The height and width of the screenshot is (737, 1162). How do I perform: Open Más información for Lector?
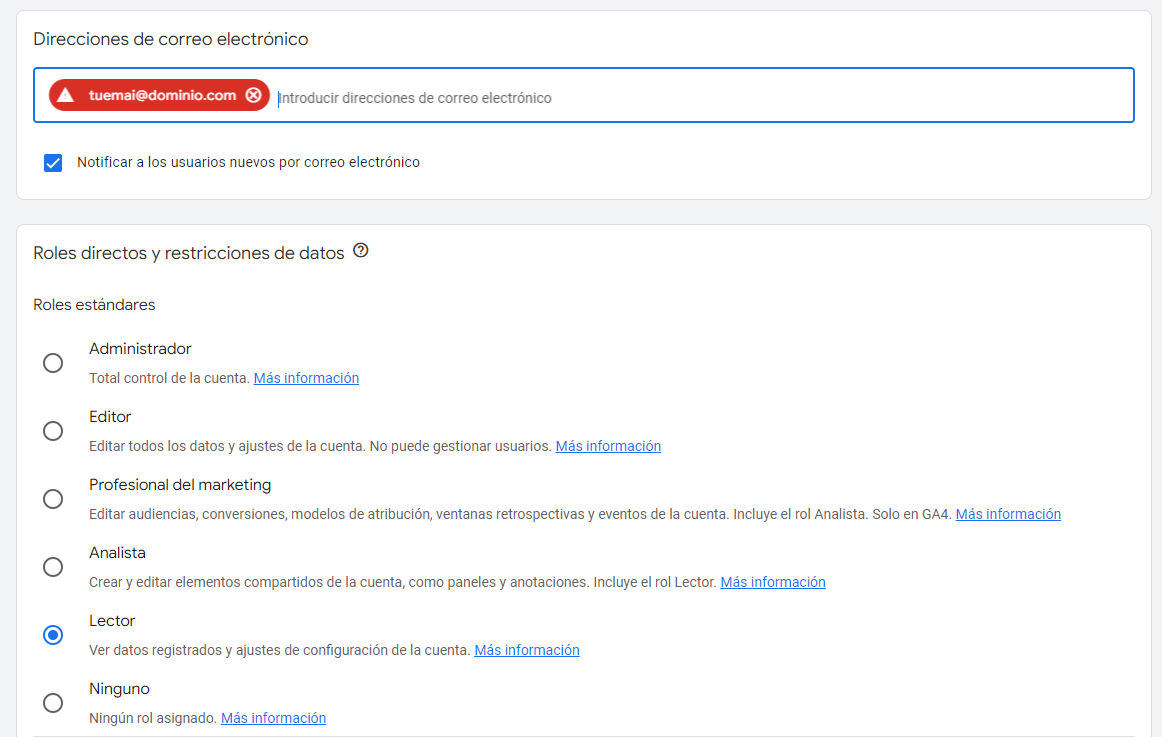527,649
